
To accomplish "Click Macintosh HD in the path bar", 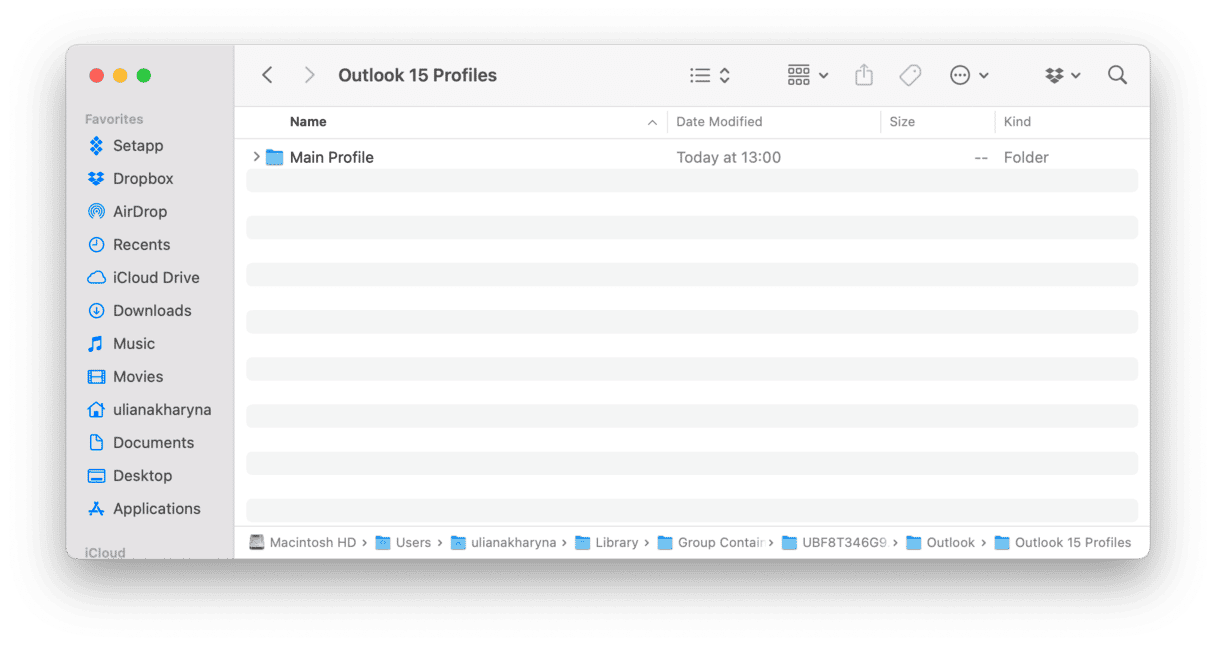I will (x=304, y=543).
